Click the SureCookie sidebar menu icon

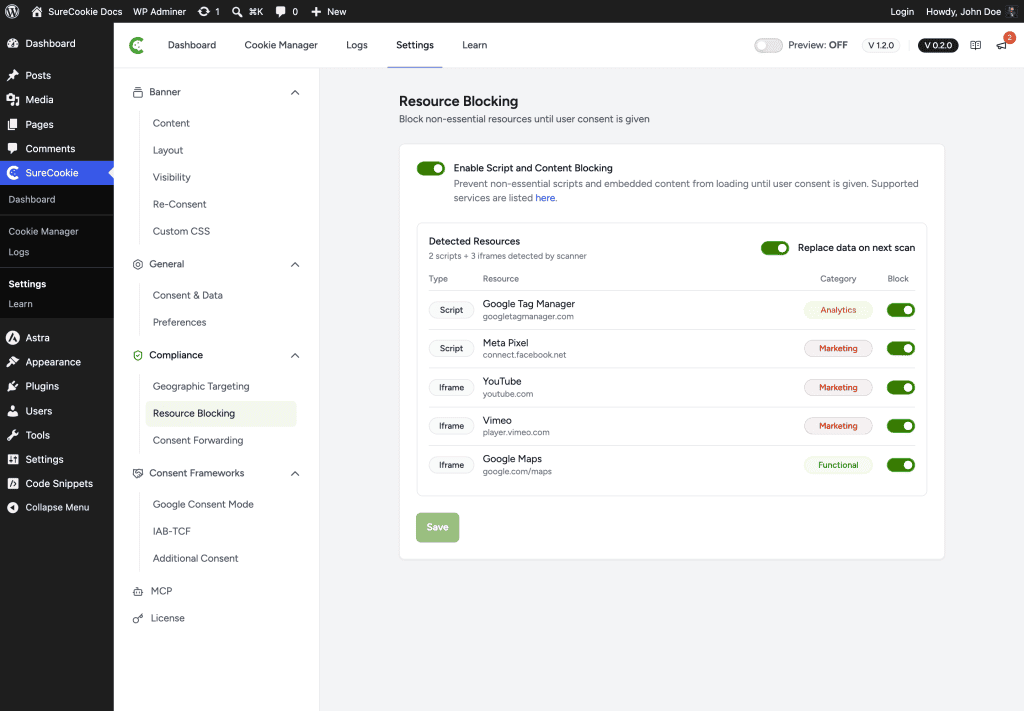12,172
